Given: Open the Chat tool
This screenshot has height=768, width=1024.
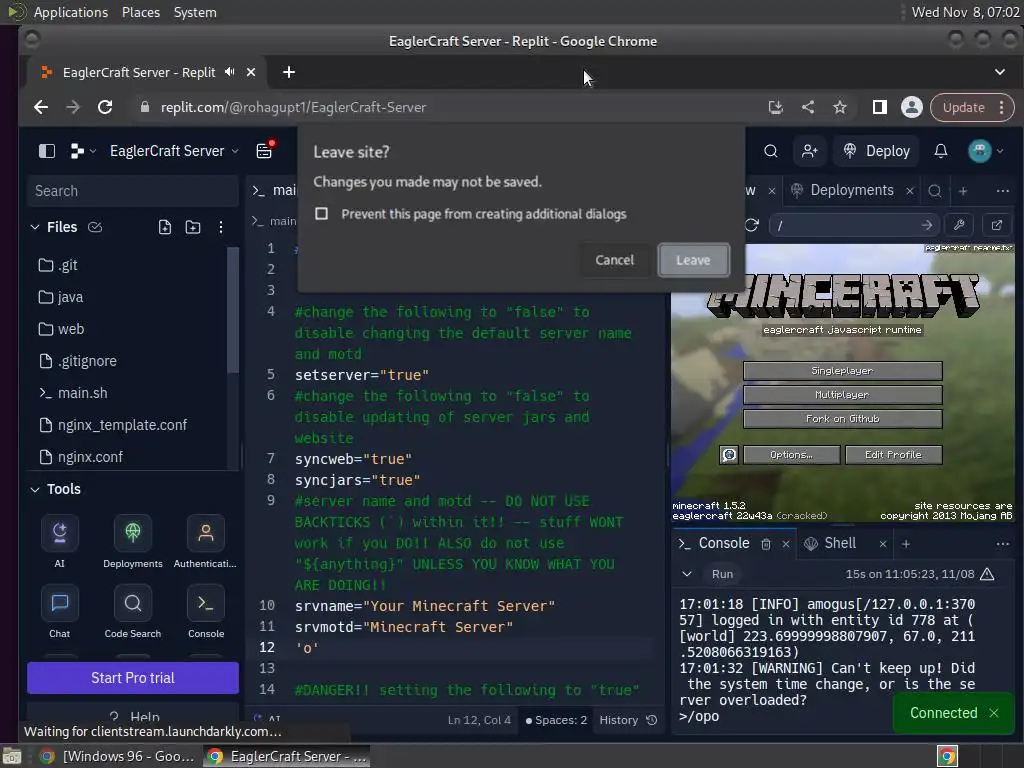Looking at the screenshot, I should 59,603.
